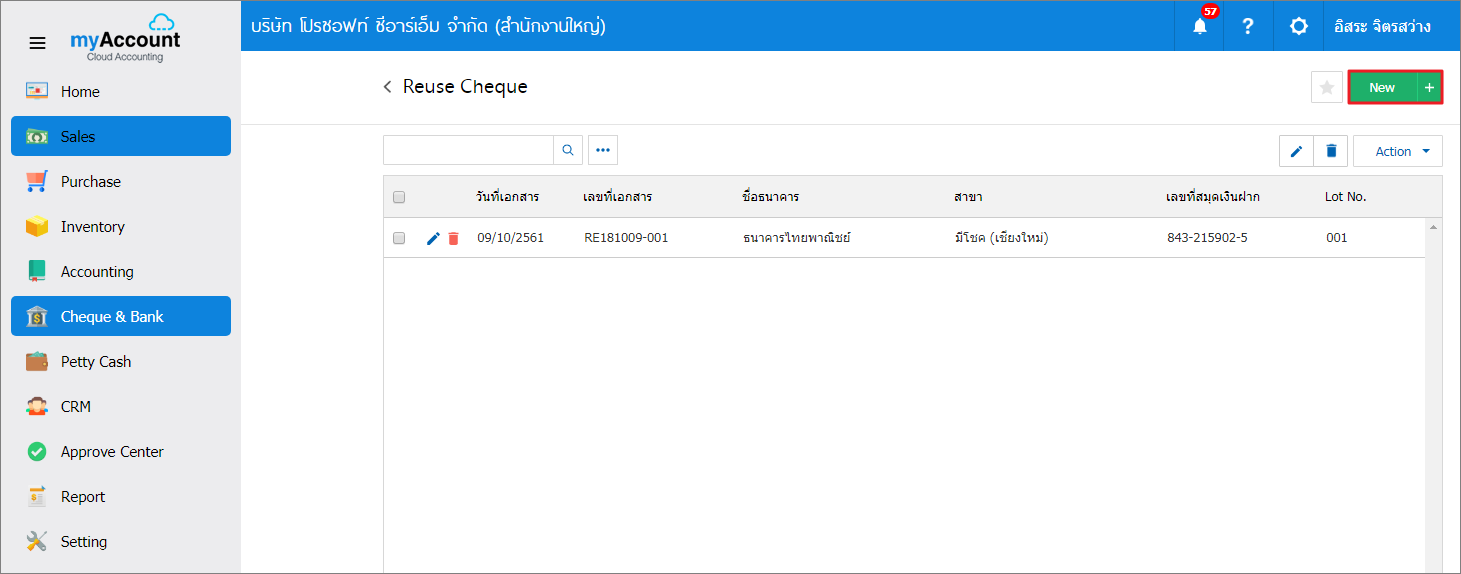1461x574 pixels.
Task: Sort by เลขที่สมุดเงินฝาก column header
Action: coord(1213,197)
